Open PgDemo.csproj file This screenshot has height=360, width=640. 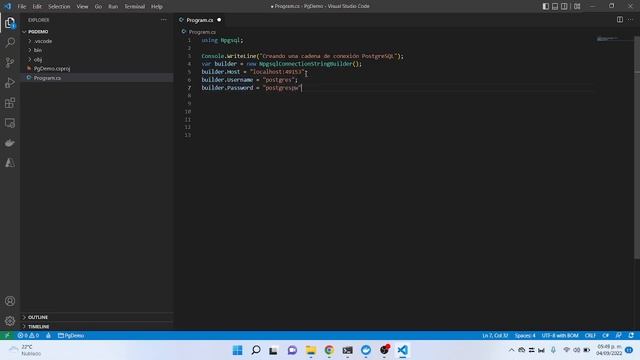pos(52,69)
